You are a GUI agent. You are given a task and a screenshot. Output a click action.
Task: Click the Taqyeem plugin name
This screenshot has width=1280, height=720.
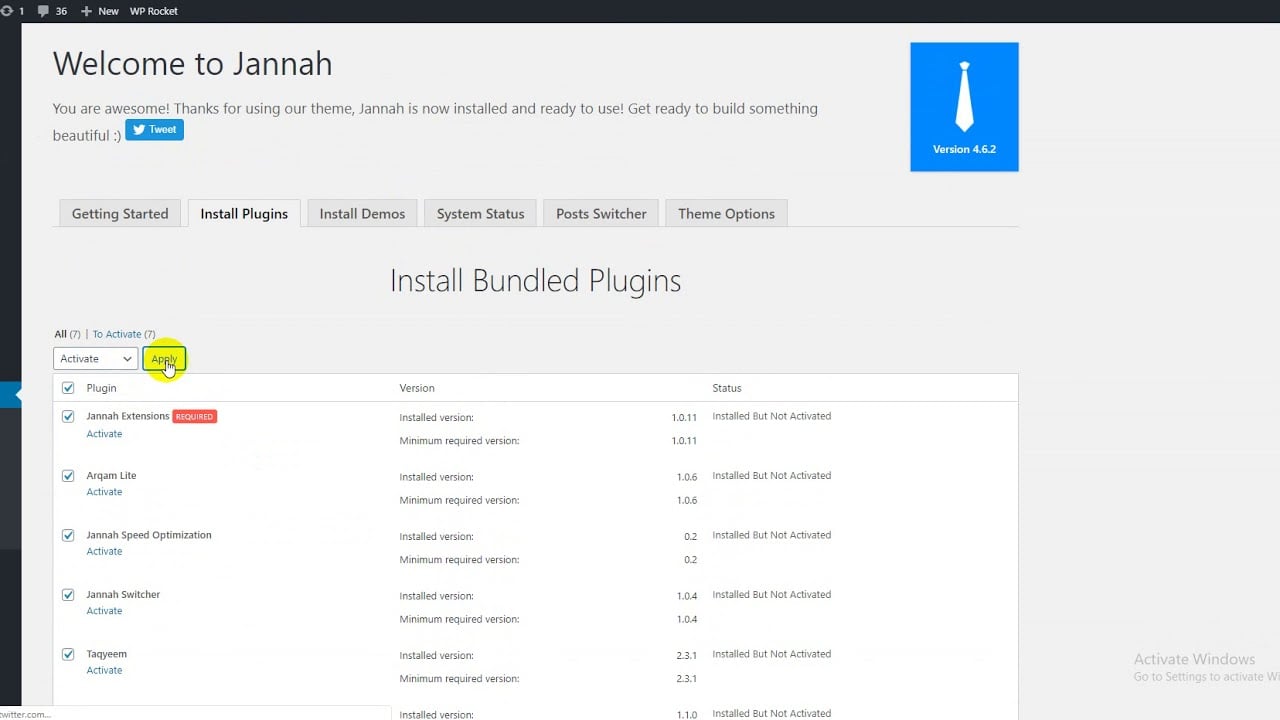[106, 654]
